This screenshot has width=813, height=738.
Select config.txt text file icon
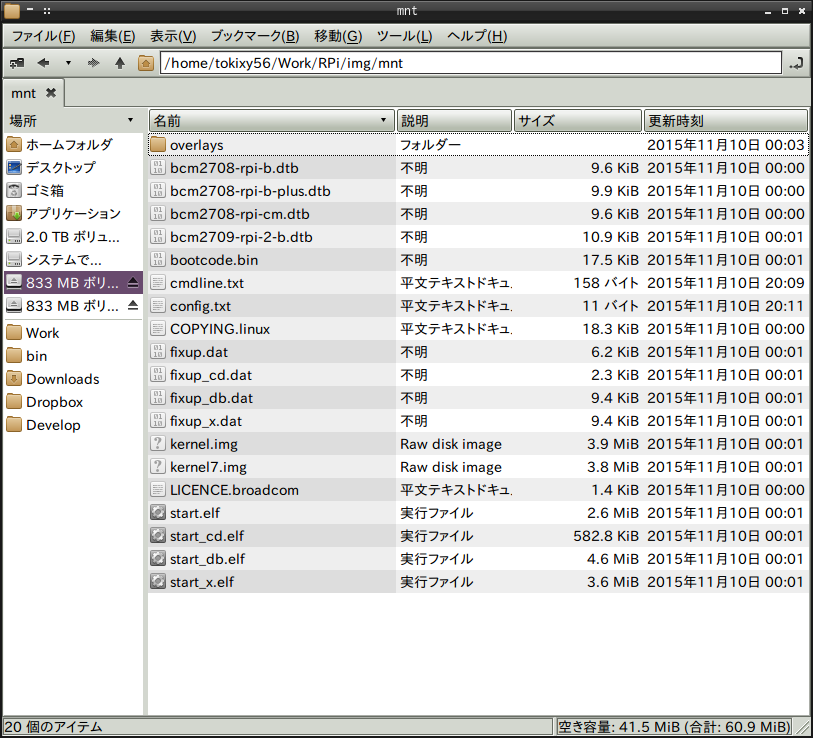[158, 305]
